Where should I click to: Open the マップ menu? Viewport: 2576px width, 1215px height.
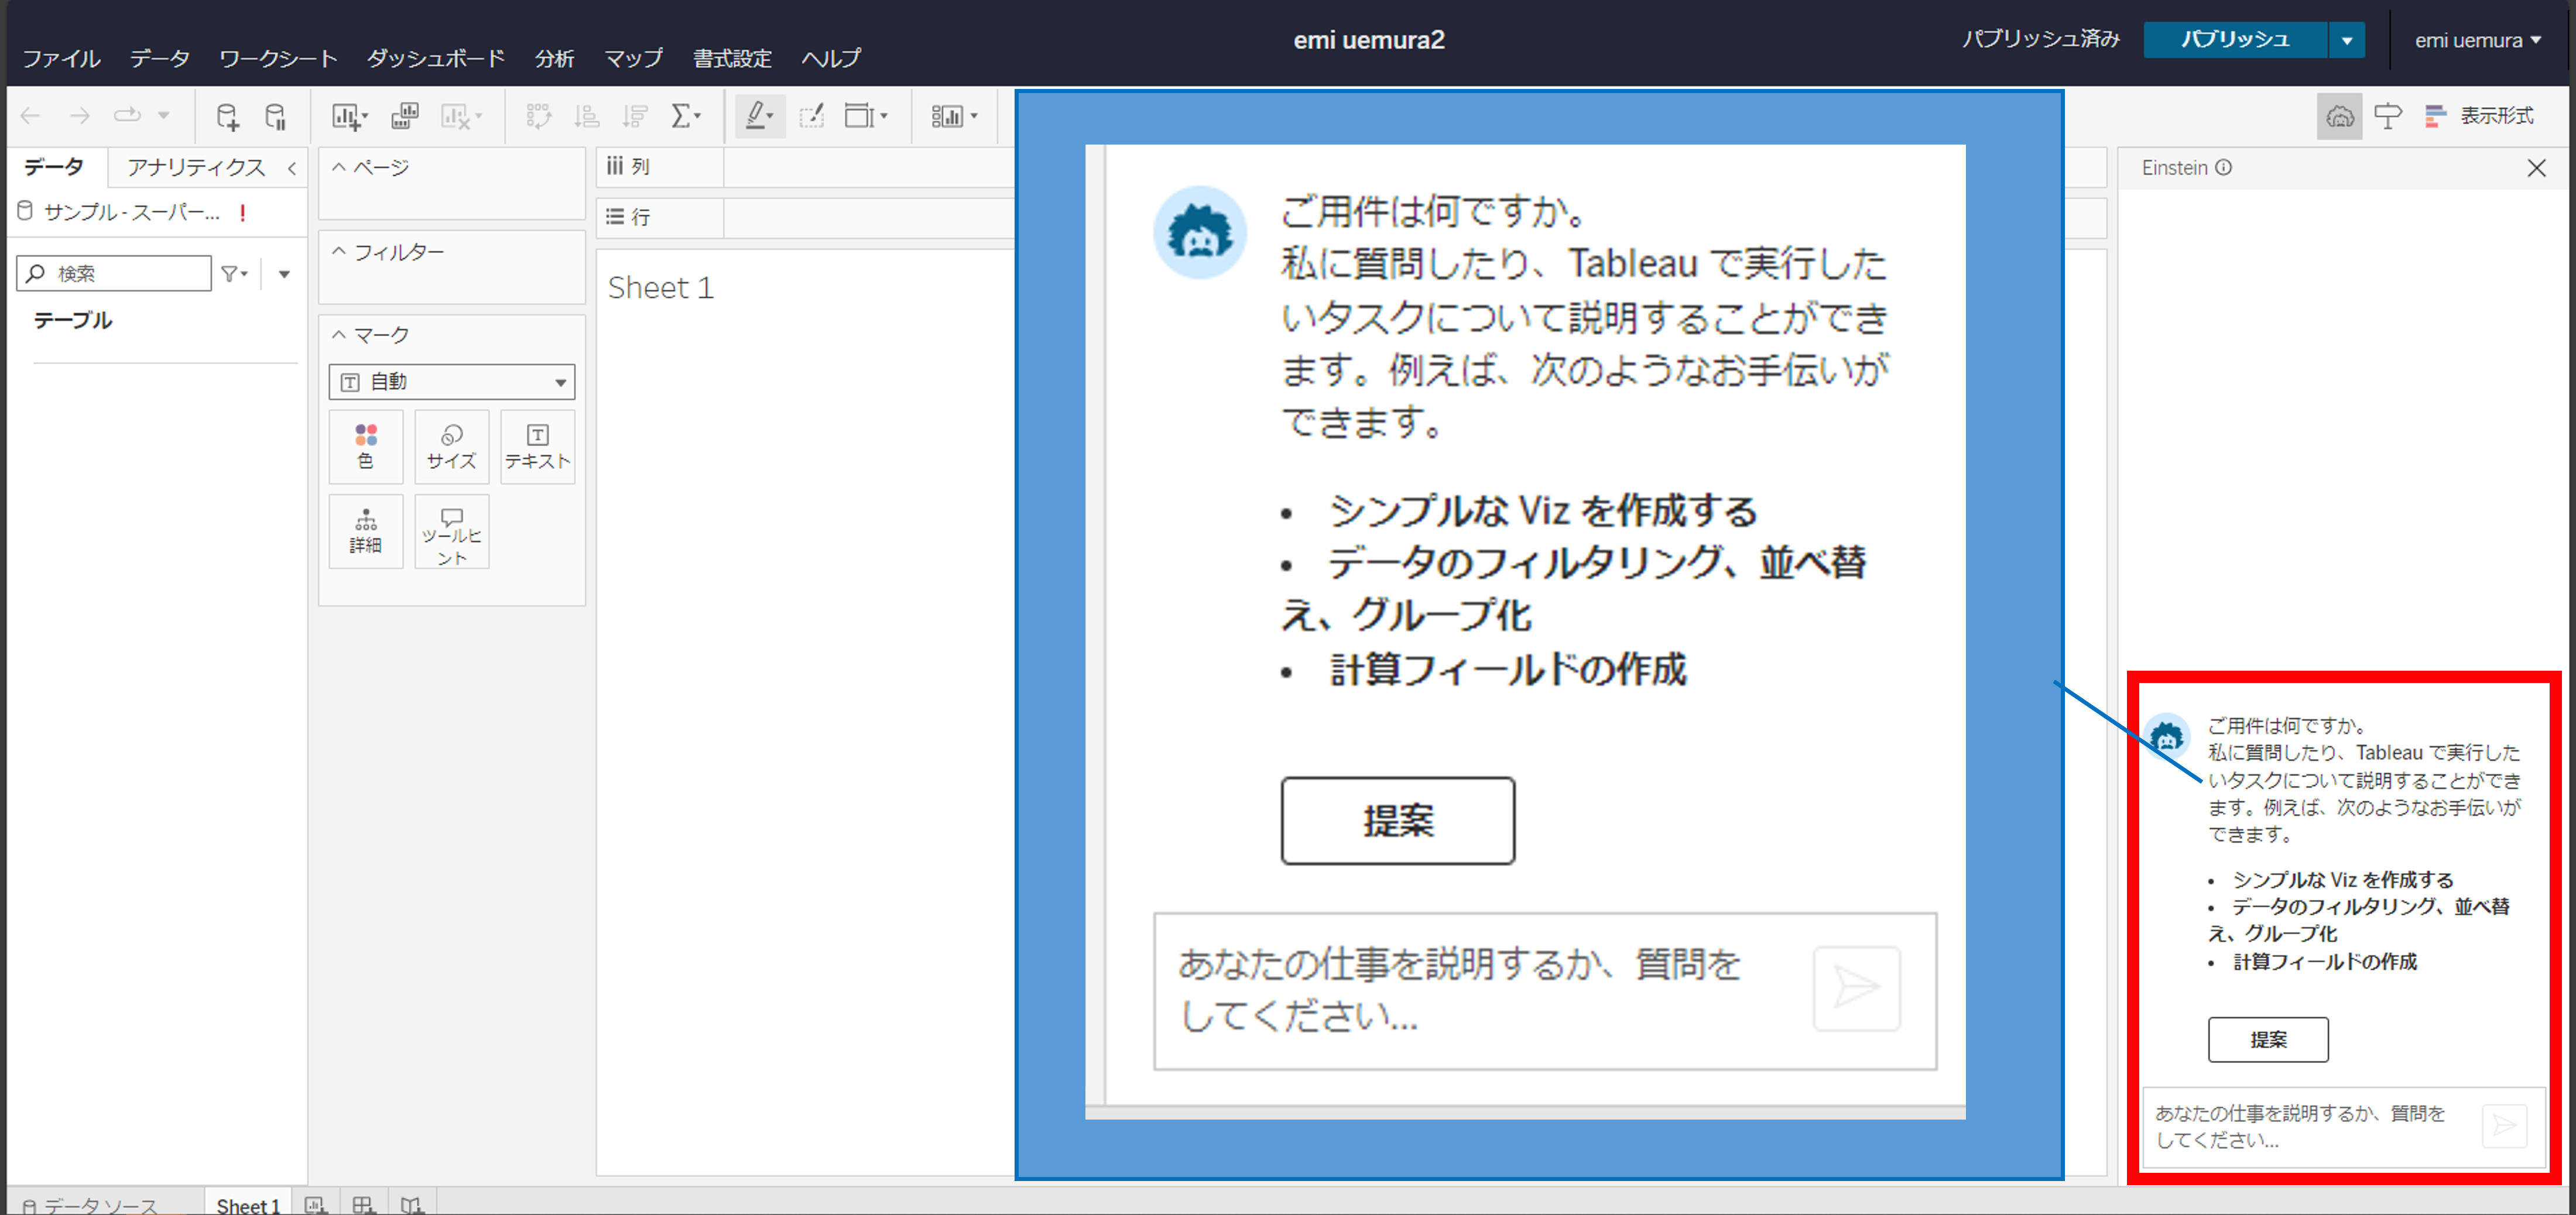[x=633, y=58]
